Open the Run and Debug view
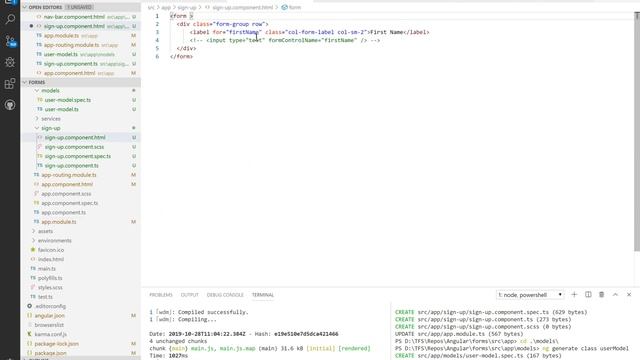Screen dimensions: 640x360 (10, 62)
